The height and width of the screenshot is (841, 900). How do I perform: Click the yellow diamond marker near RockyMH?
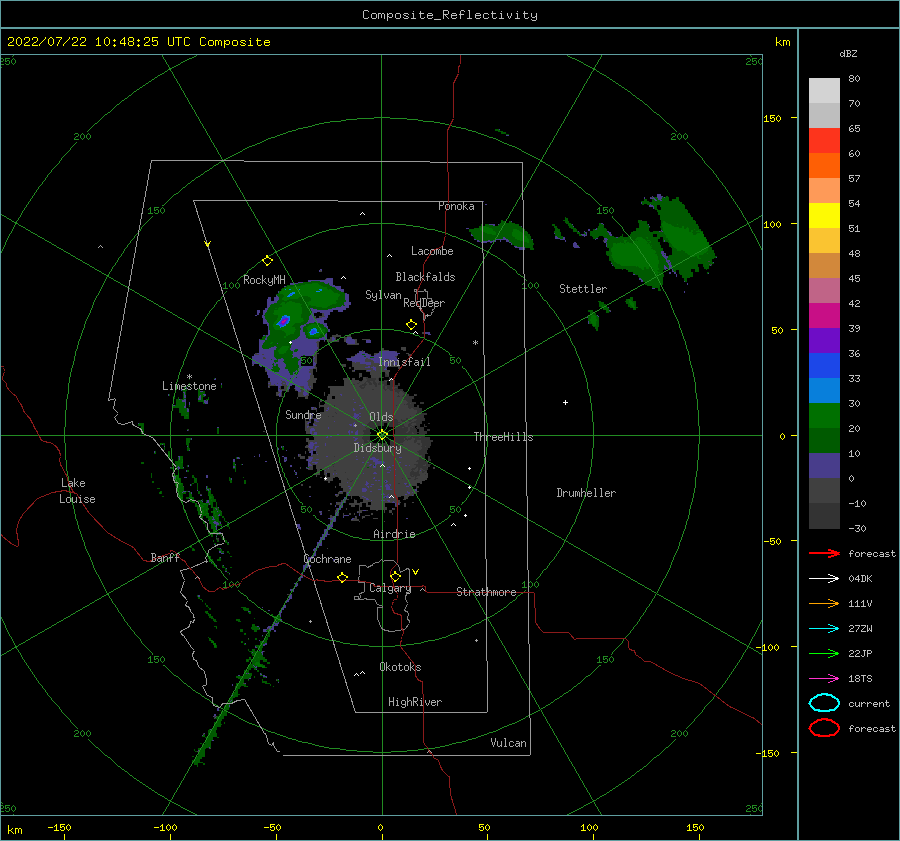point(267,261)
